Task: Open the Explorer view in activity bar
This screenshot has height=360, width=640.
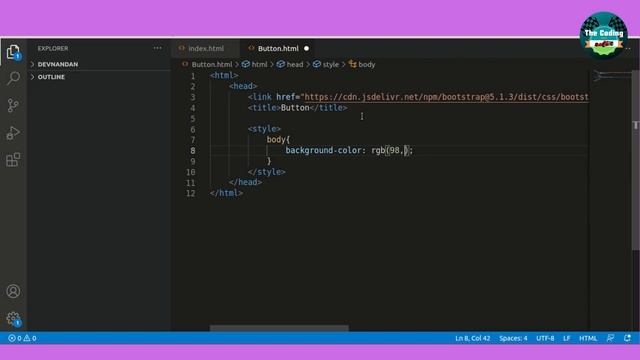Action: tap(13, 52)
